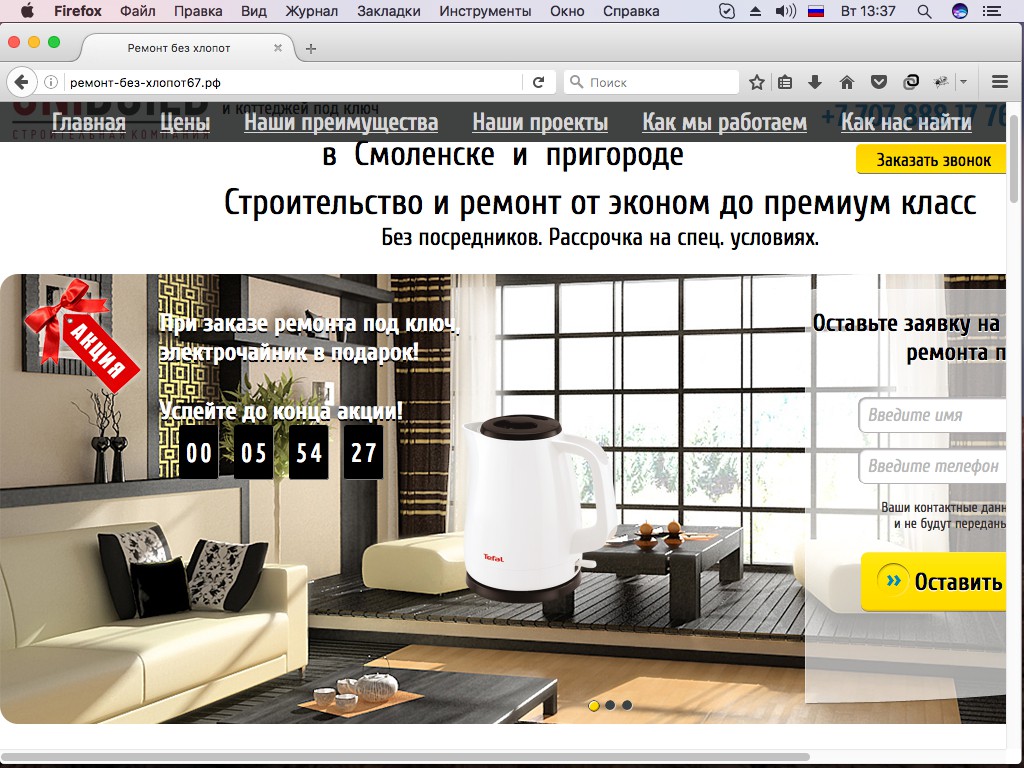This screenshot has height=768, width=1024.
Task: Open the Окно menu
Action: tap(567, 11)
